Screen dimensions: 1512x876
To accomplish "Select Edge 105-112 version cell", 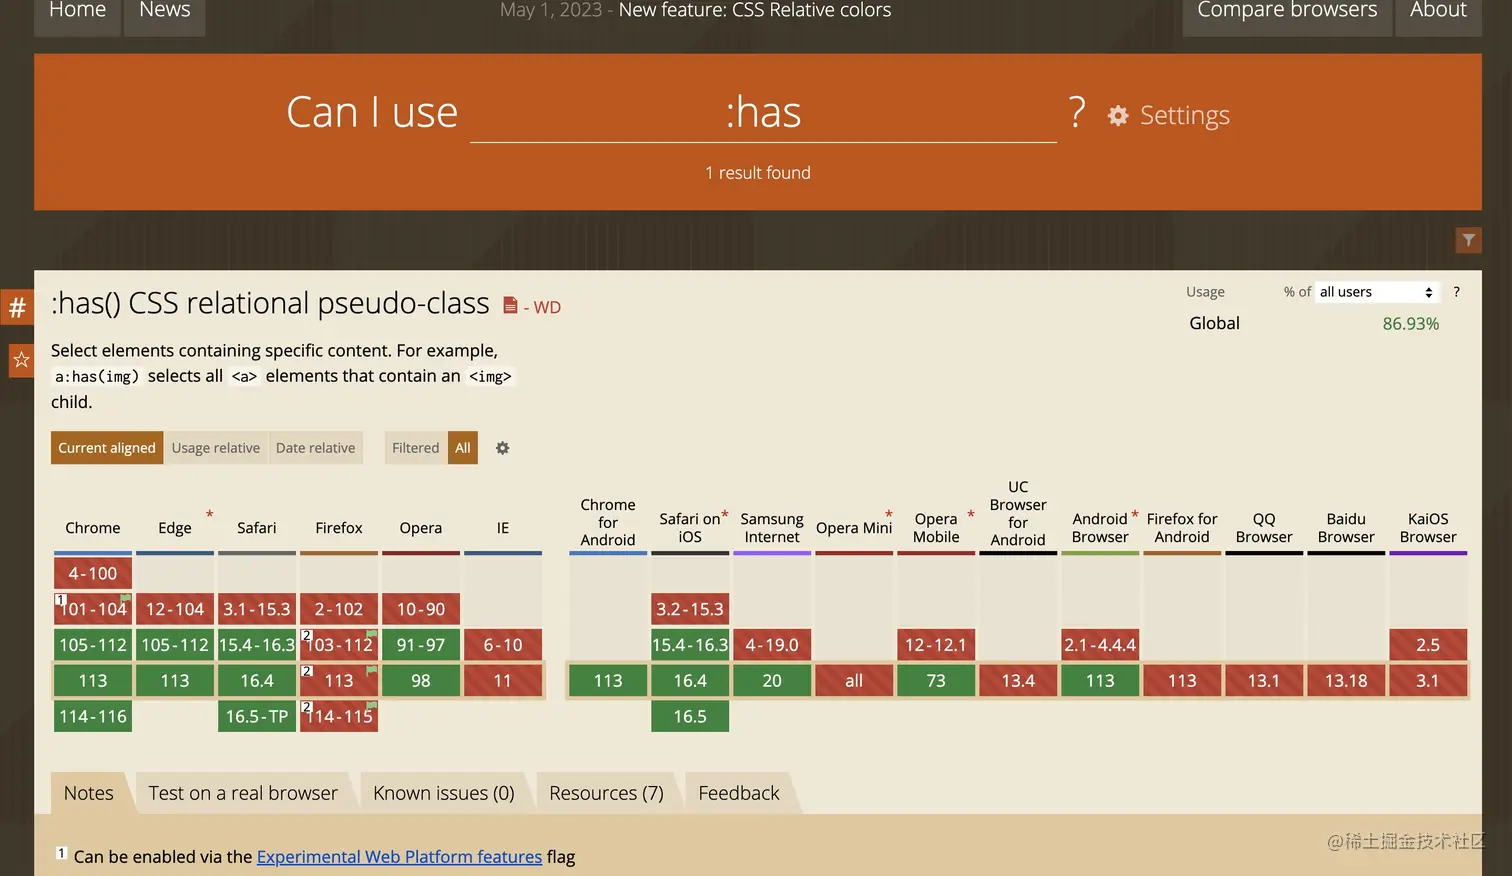I will pos(175,645).
